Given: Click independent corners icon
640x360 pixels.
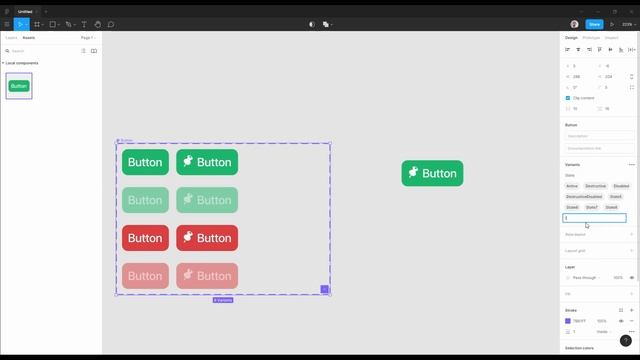Looking at the screenshot, I should (631, 87).
